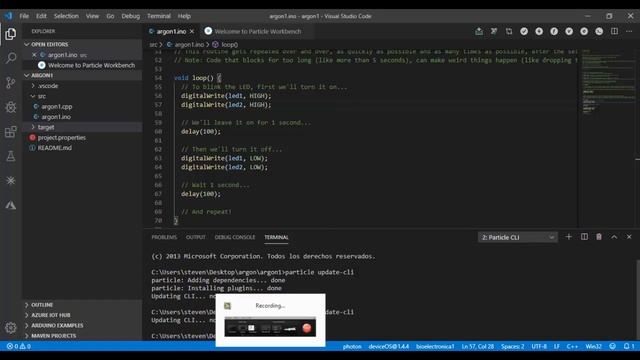The width and height of the screenshot is (640, 360).
Task: Open the File menu
Action: click(24, 16)
